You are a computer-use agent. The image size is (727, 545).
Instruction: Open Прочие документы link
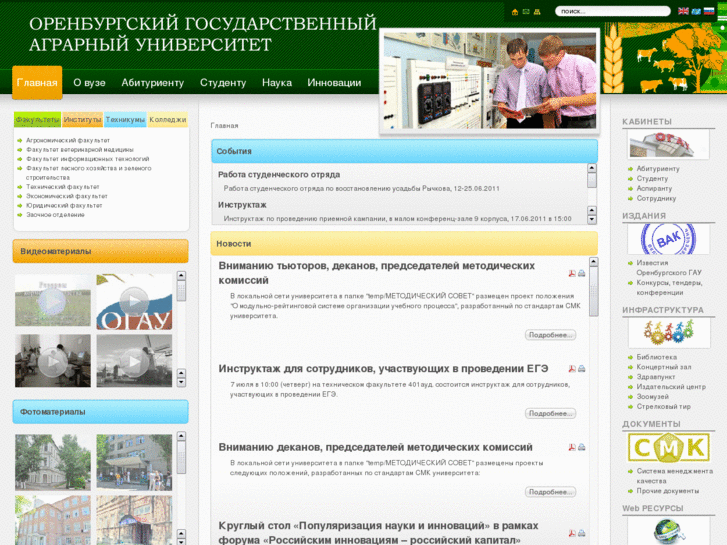tap(668, 491)
